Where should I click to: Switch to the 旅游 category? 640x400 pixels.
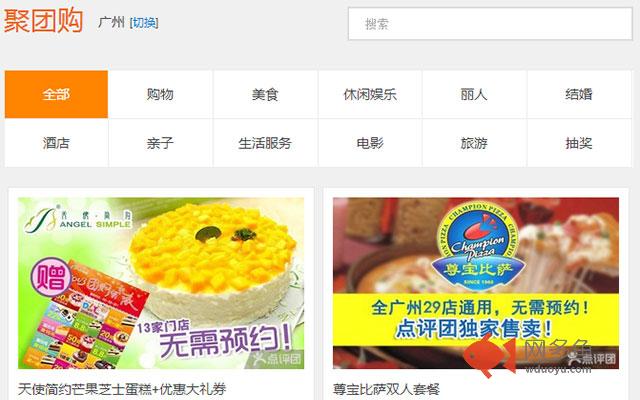[x=474, y=143]
